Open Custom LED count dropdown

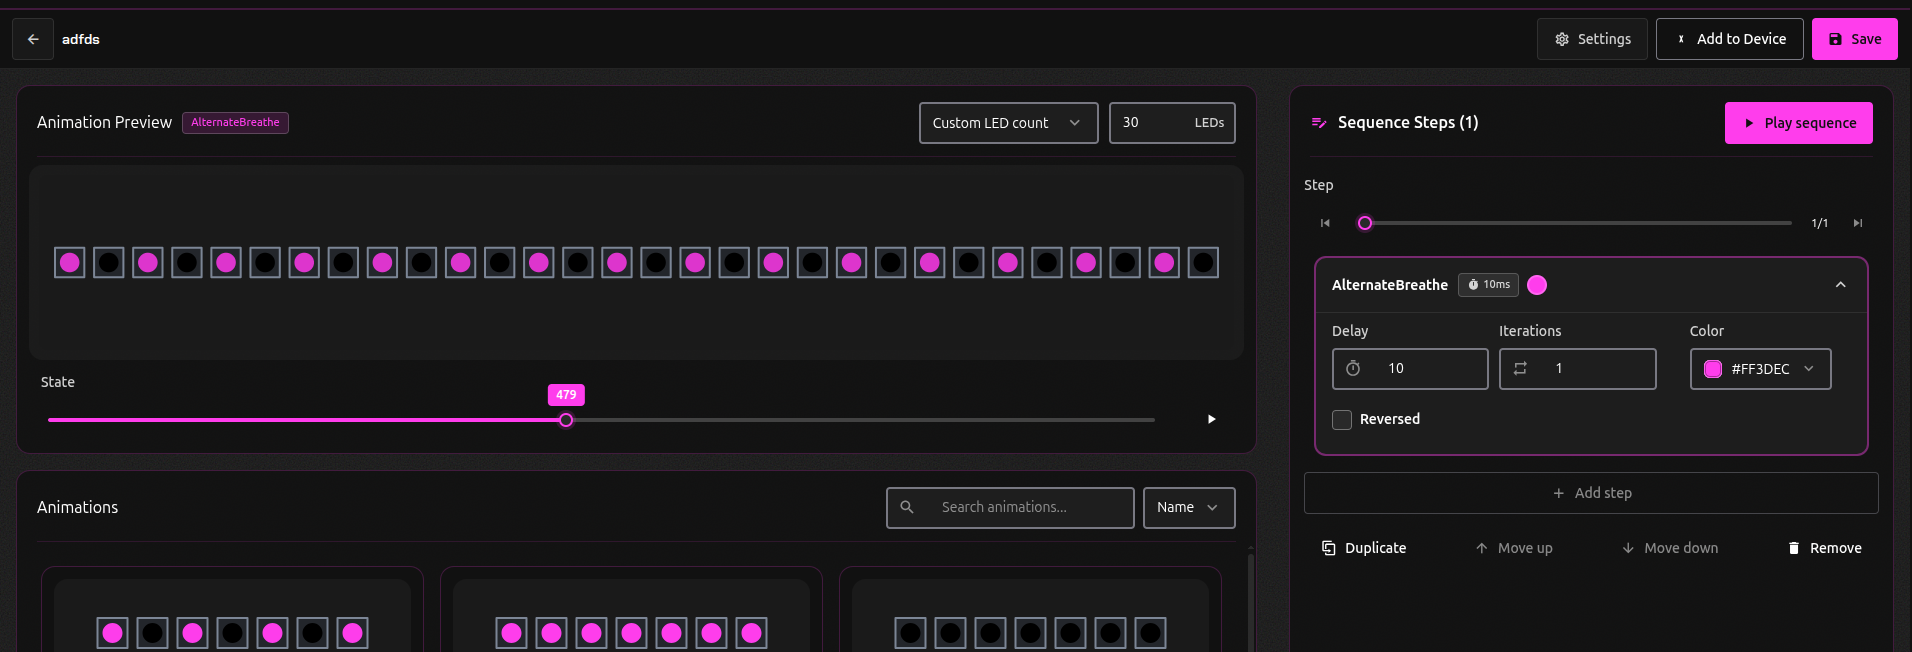1008,123
